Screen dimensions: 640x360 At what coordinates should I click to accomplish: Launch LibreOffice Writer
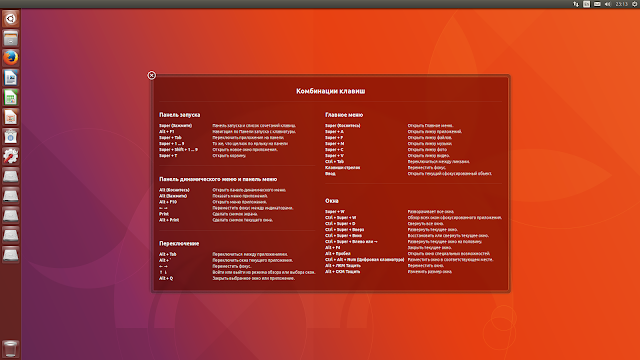(x=11, y=78)
